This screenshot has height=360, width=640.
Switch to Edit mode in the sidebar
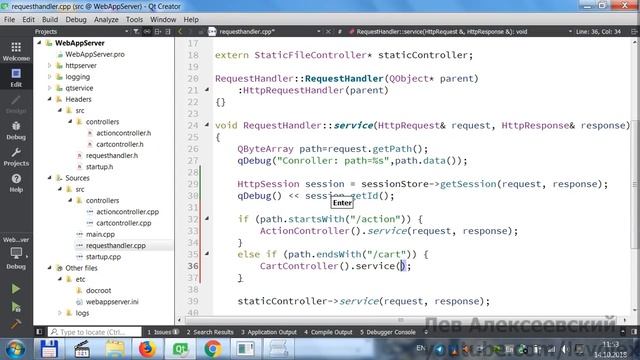click(16, 78)
